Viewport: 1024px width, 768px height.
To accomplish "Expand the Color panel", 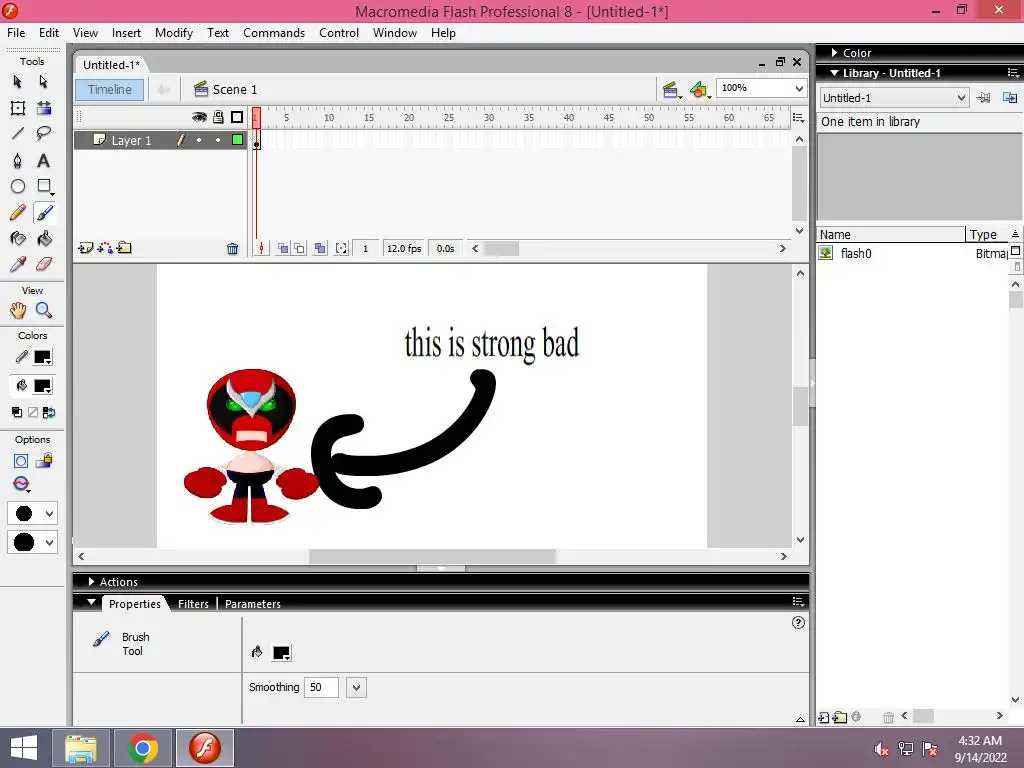I will (x=835, y=53).
